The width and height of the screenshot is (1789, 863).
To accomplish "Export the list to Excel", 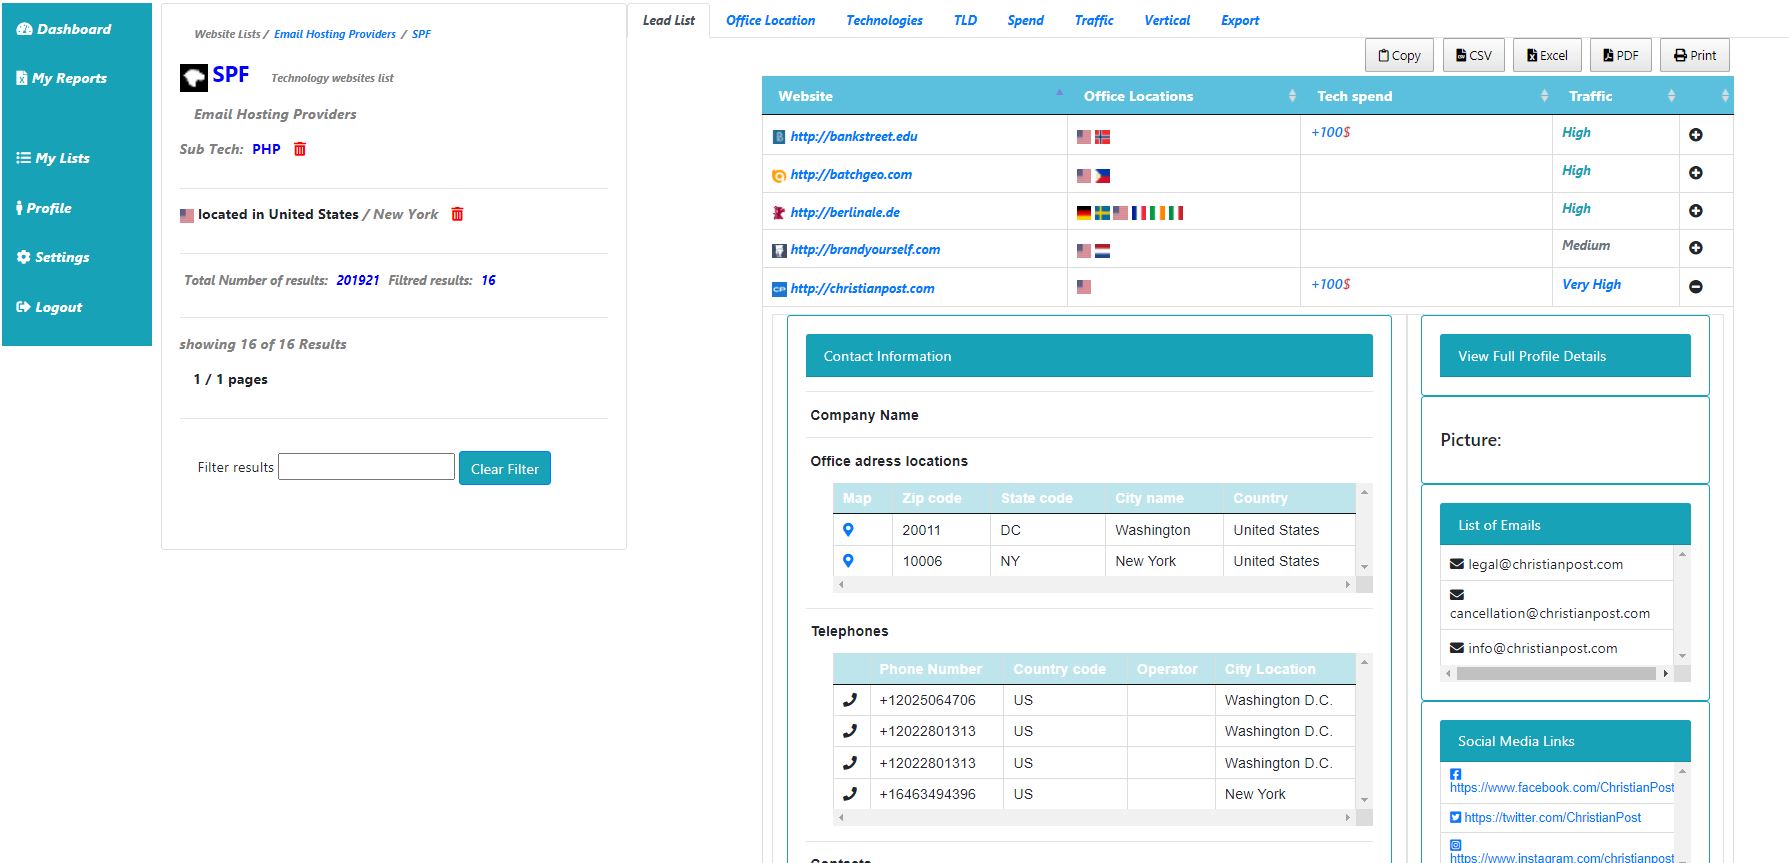I will pos(1547,55).
